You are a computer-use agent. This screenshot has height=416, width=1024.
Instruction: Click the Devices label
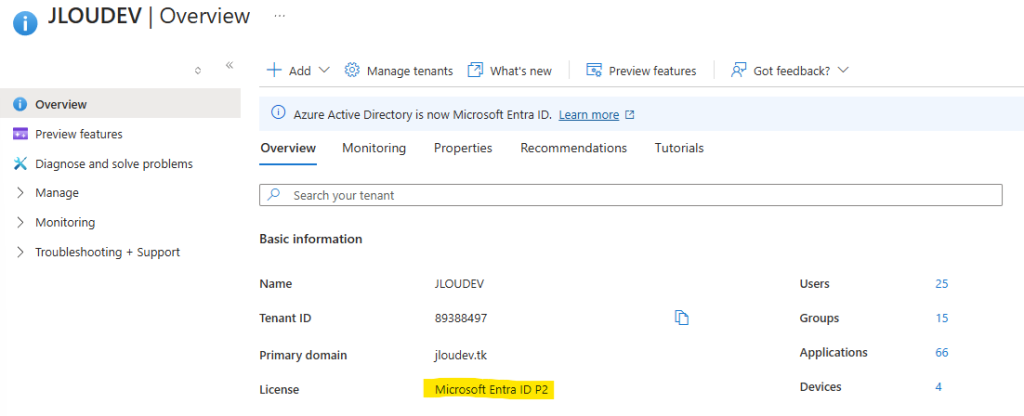pos(821,387)
